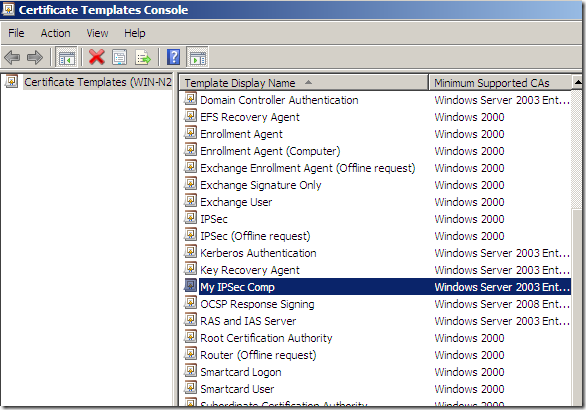Screen dimensions: 586x410
Task: Click Windows 2000 cell in Enrollment Agent row
Action: click(x=469, y=134)
